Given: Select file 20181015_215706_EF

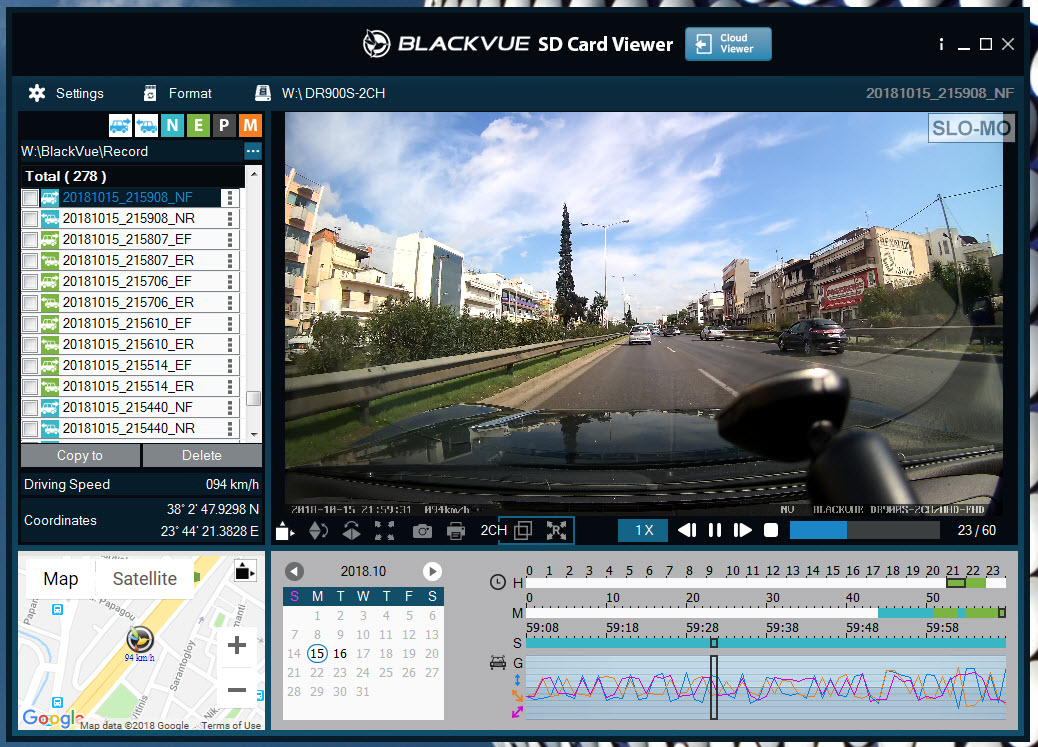Looking at the screenshot, I should click(x=127, y=281).
